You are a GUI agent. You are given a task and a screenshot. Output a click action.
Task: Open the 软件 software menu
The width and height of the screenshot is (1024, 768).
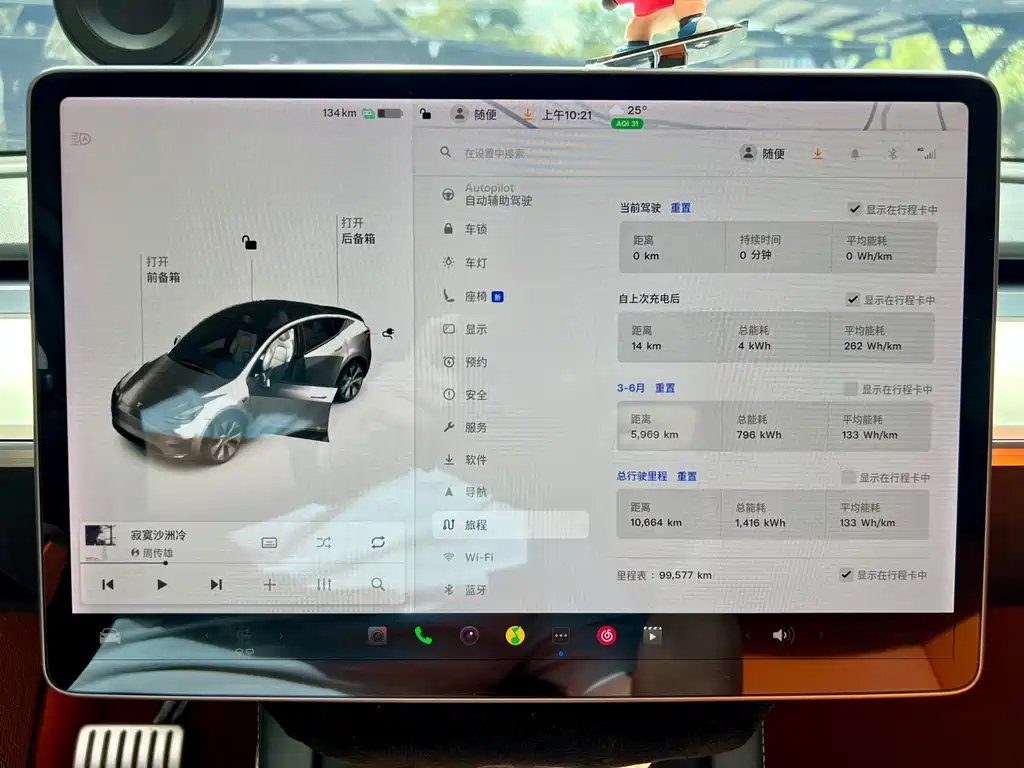466,460
